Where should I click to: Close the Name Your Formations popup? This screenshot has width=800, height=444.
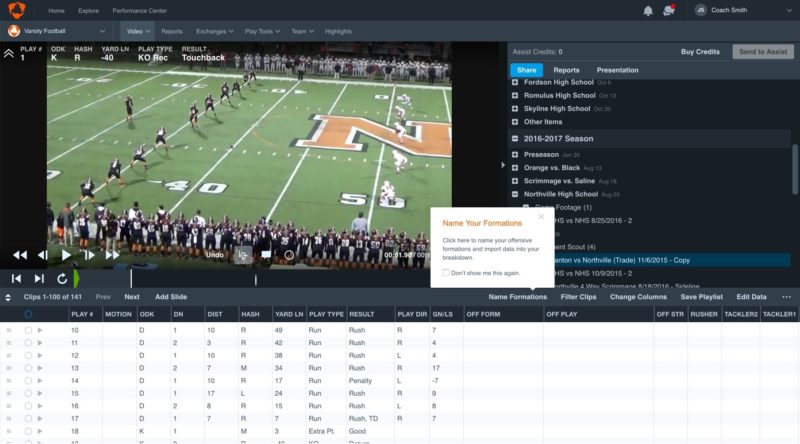tap(541, 217)
